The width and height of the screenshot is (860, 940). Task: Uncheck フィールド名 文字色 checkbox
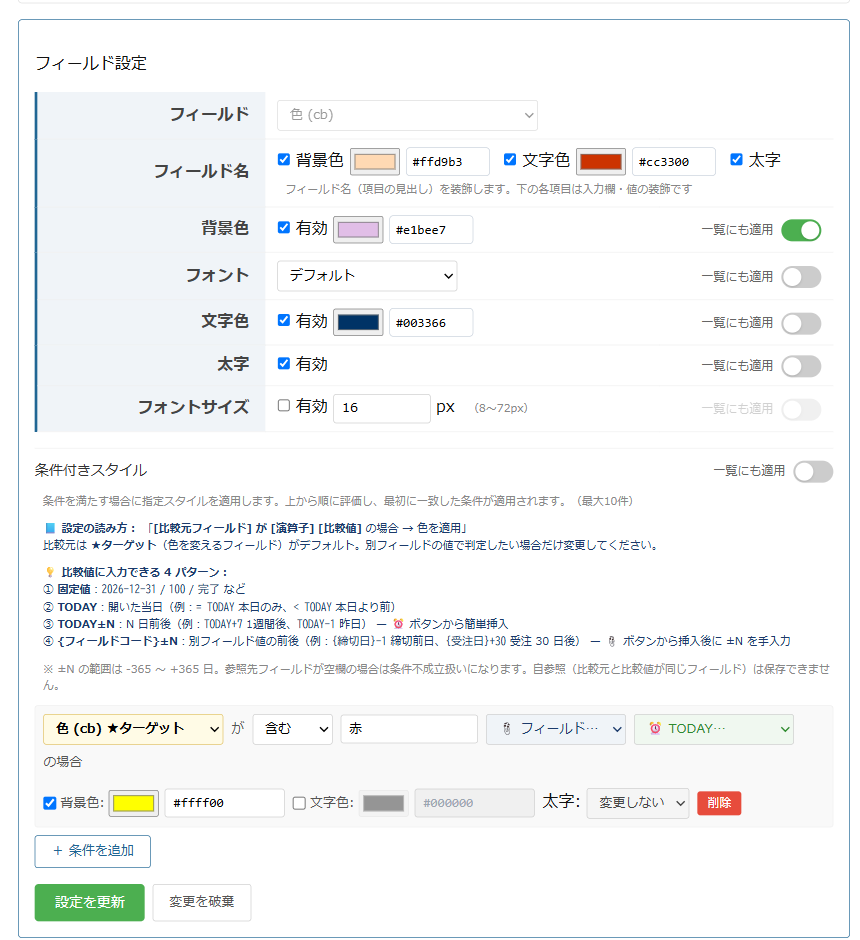coord(510,159)
